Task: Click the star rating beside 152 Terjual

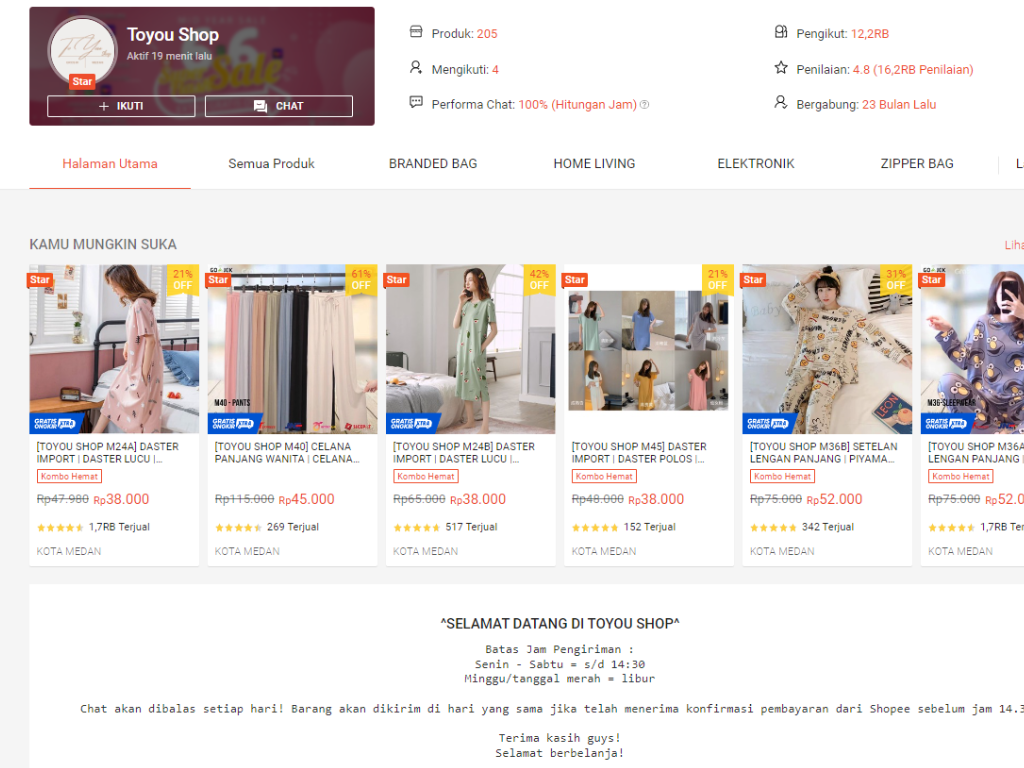Action: coord(595,528)
